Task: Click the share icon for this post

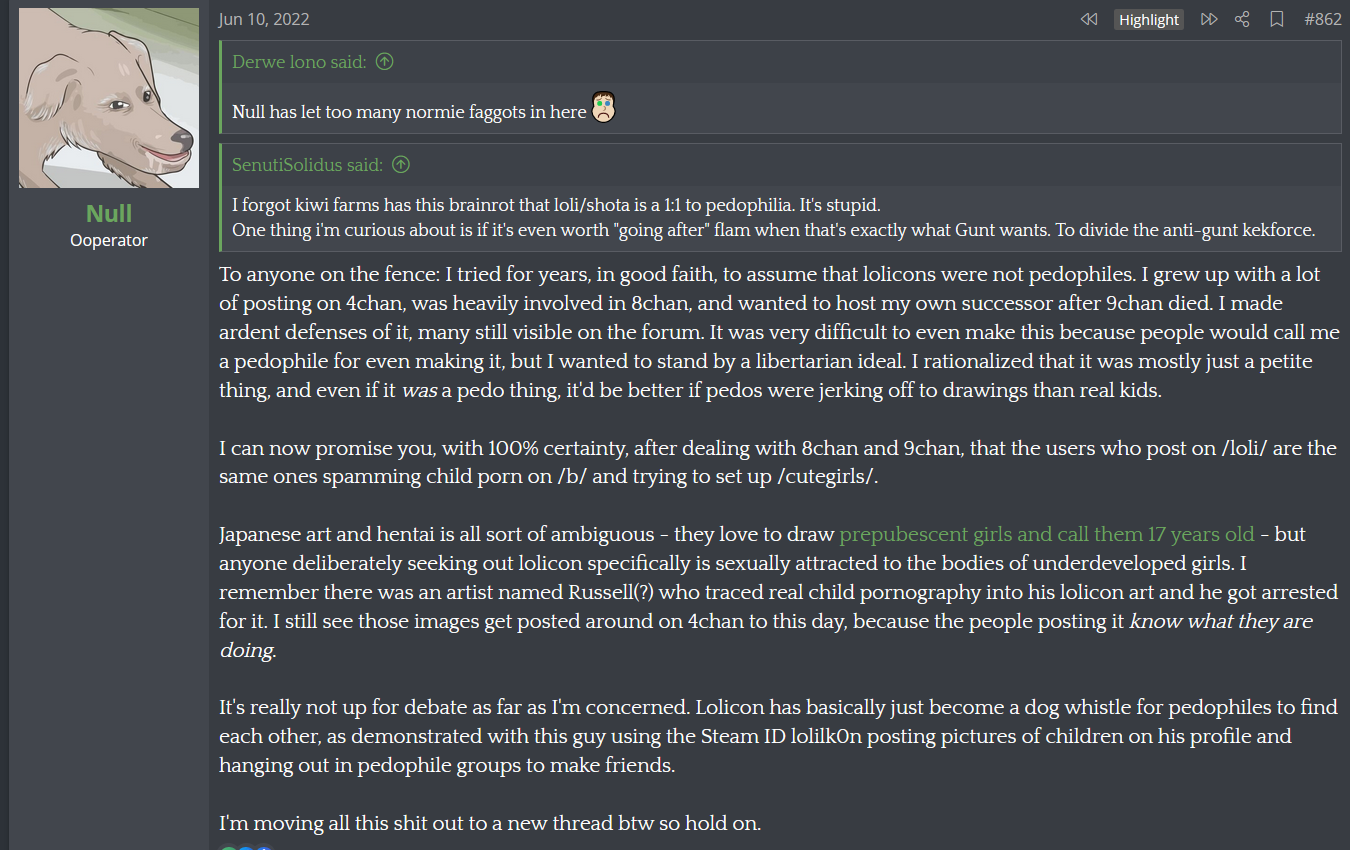Action: click(x=1242, y=19)
